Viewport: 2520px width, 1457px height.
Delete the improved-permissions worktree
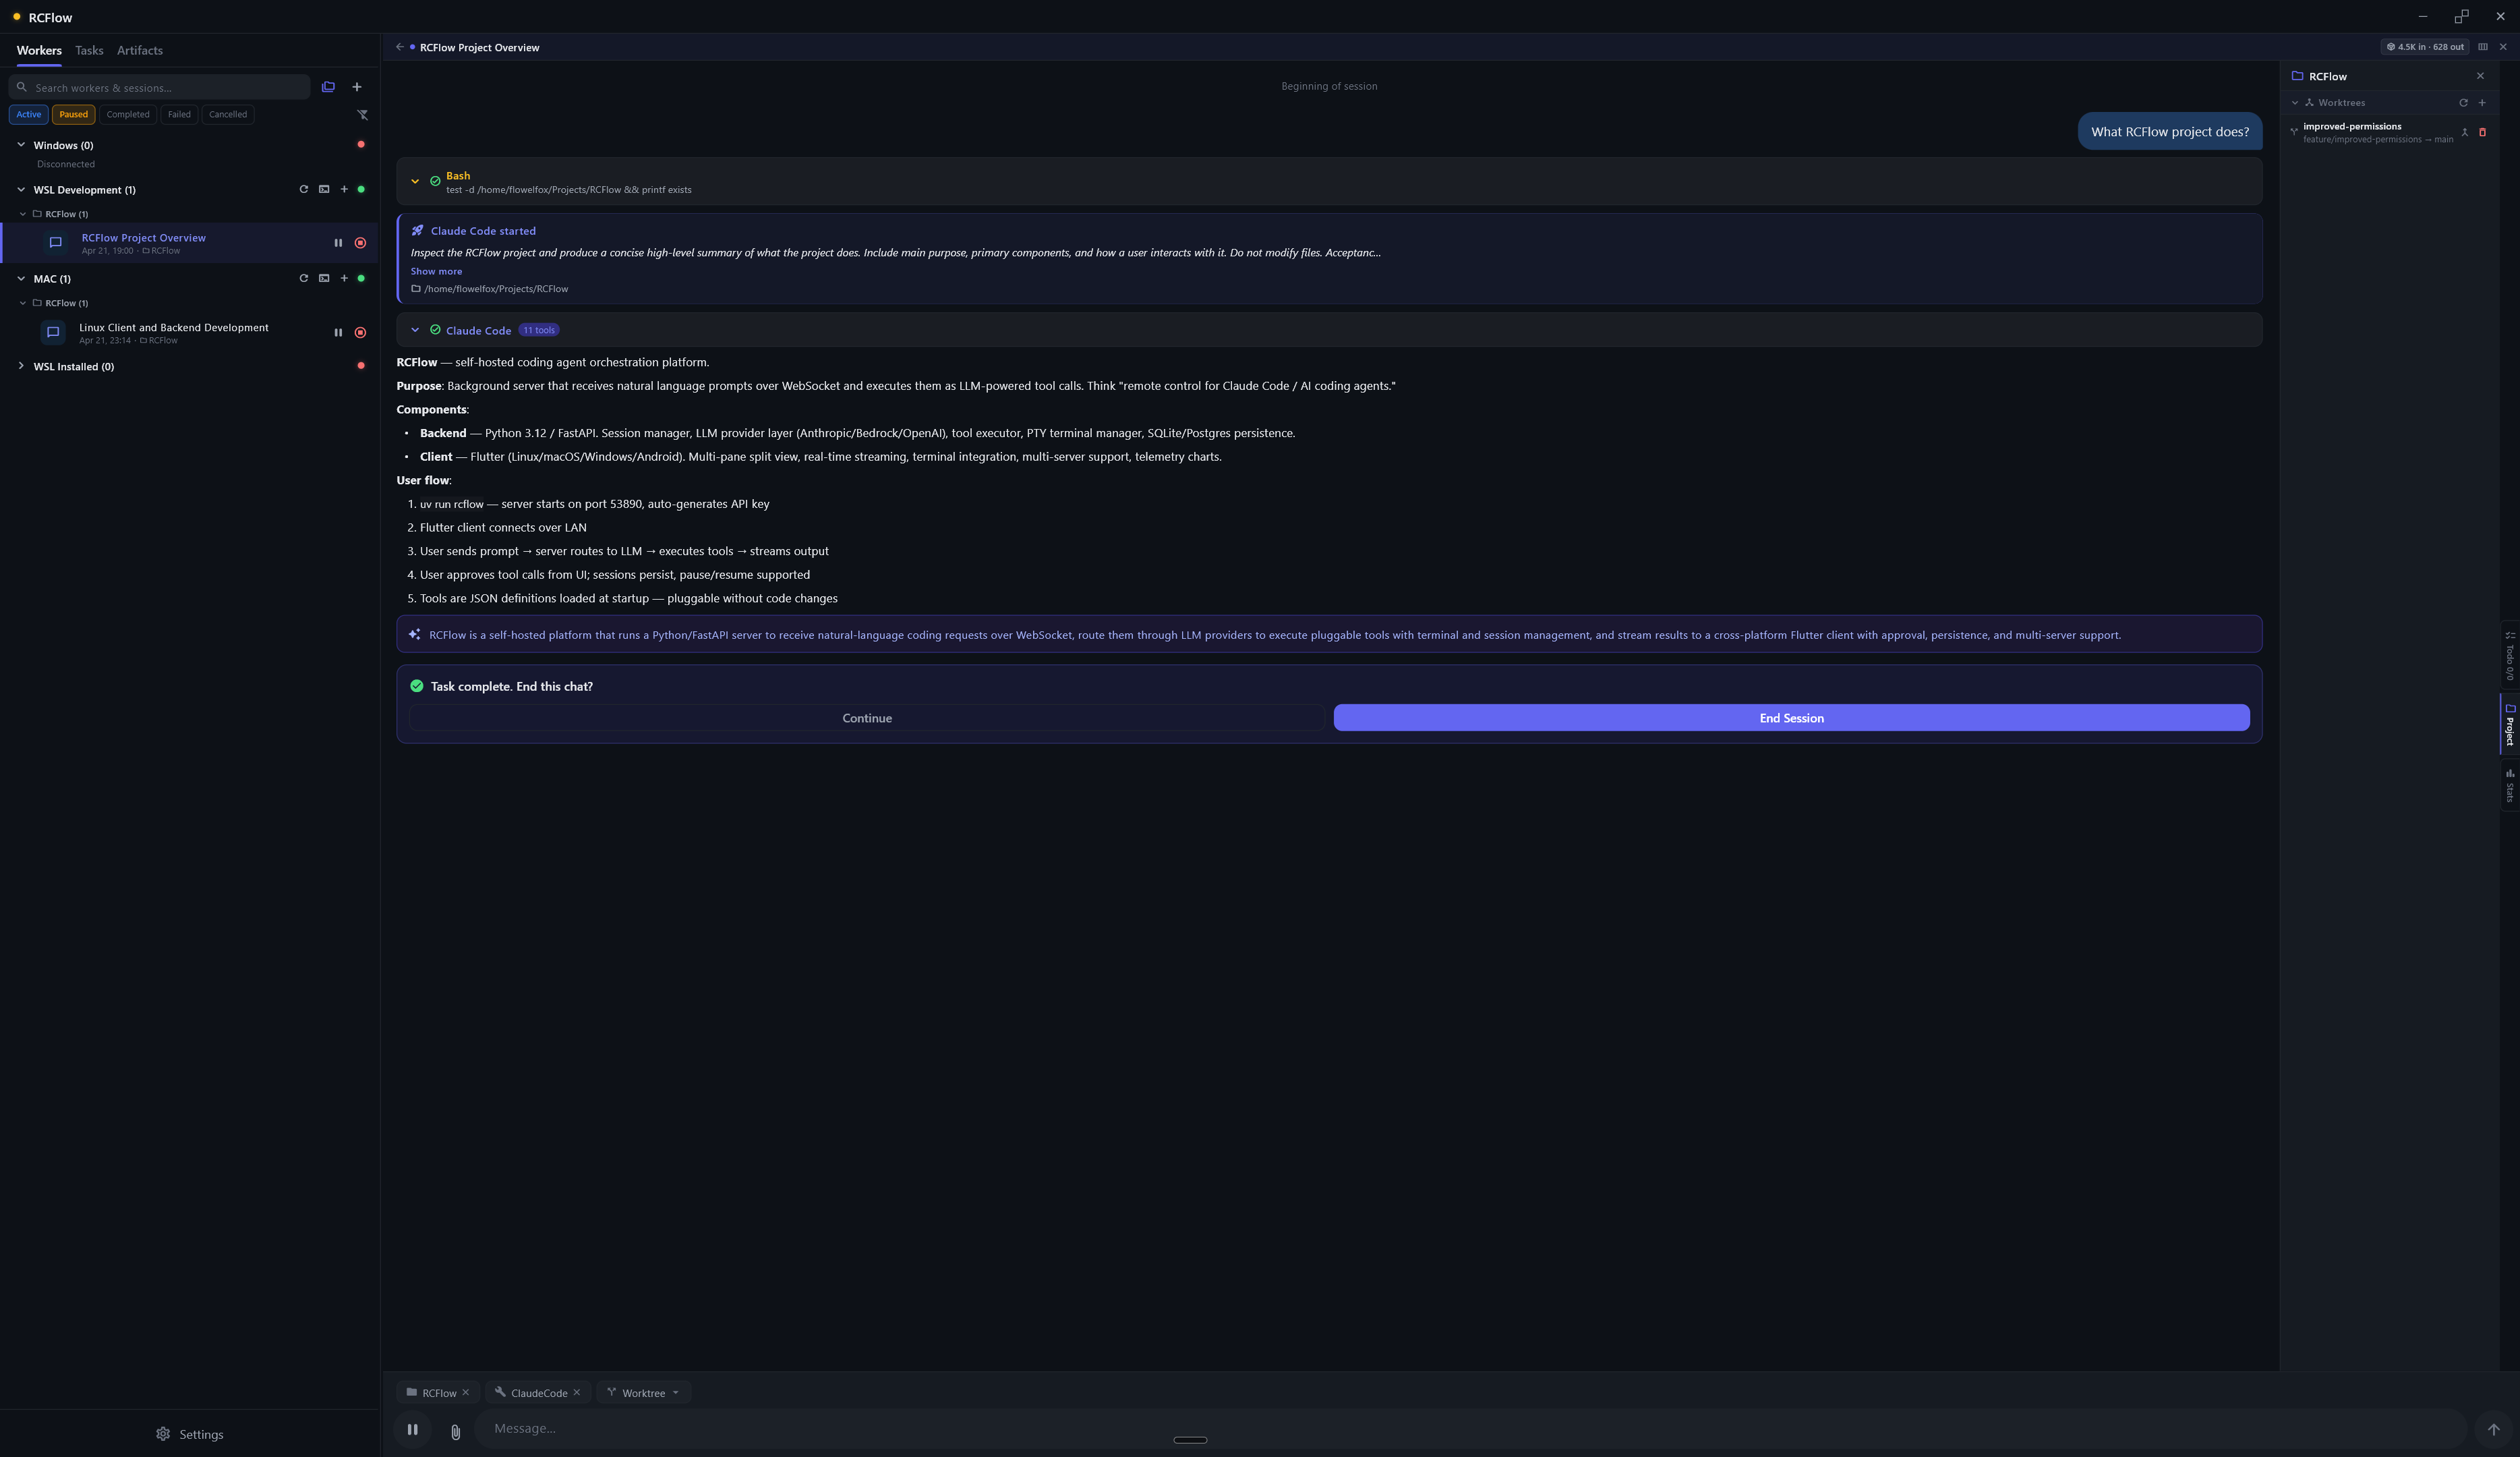click(x=2482, y=132)
